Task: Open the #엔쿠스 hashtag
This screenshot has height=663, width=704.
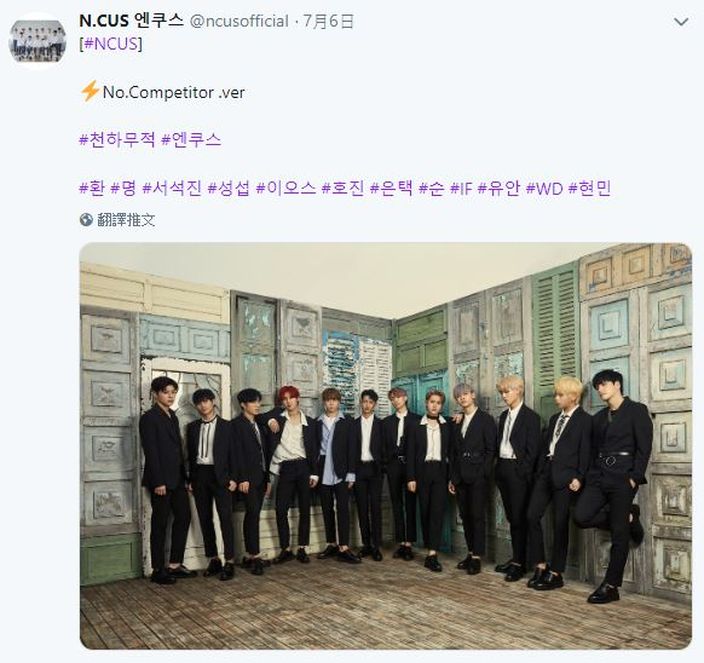Action: point(191,140)
